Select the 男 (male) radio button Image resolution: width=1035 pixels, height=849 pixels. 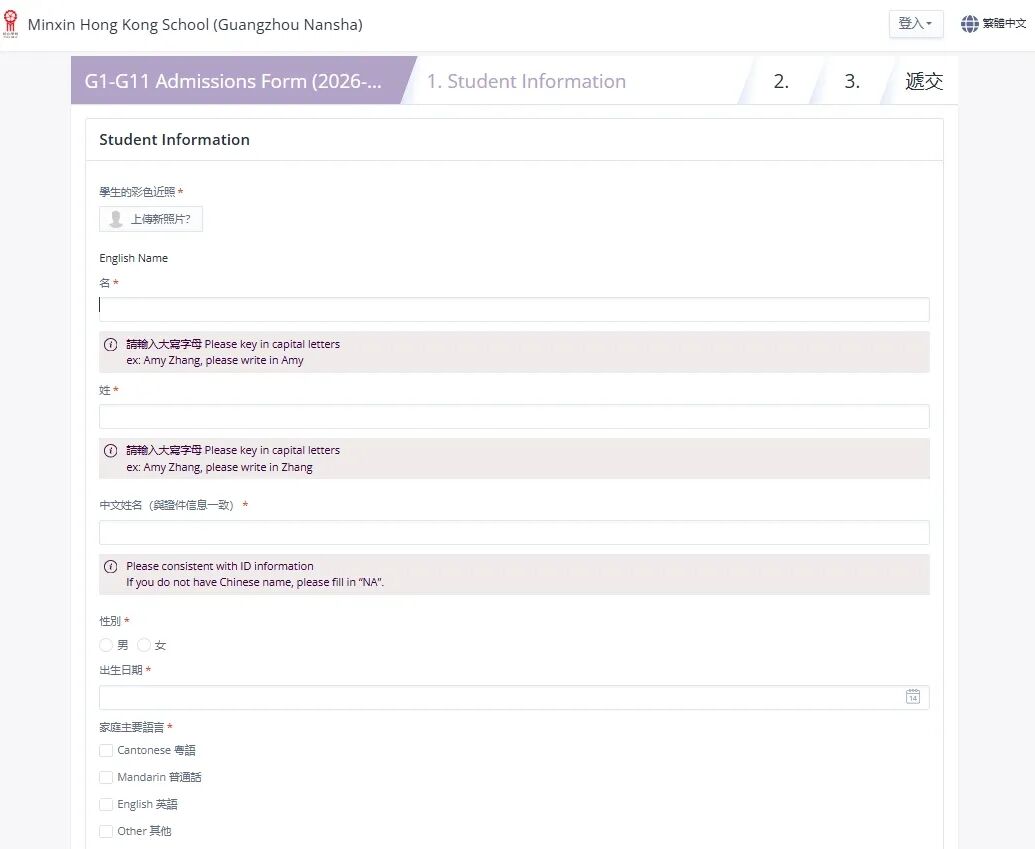tap(106, 645)
